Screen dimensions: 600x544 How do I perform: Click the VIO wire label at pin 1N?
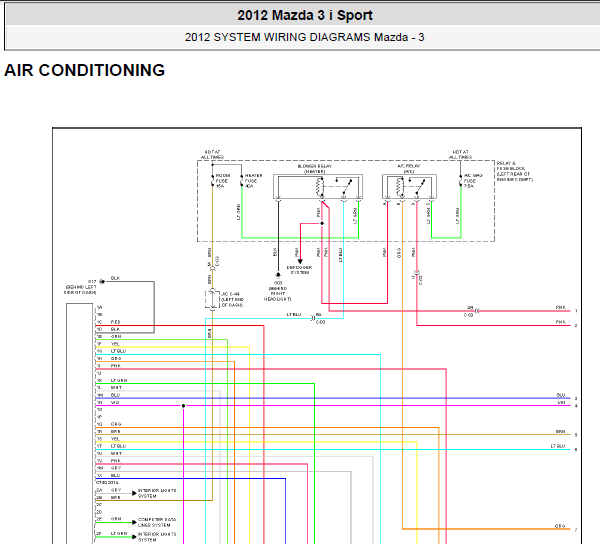click(x=115, y=402)
